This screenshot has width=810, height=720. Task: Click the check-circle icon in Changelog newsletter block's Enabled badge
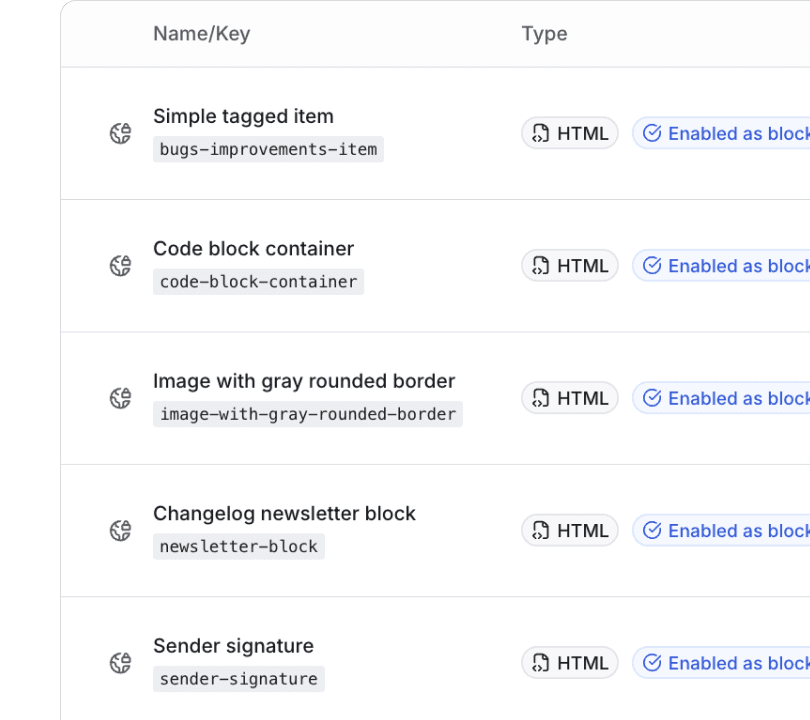(652, 530)
